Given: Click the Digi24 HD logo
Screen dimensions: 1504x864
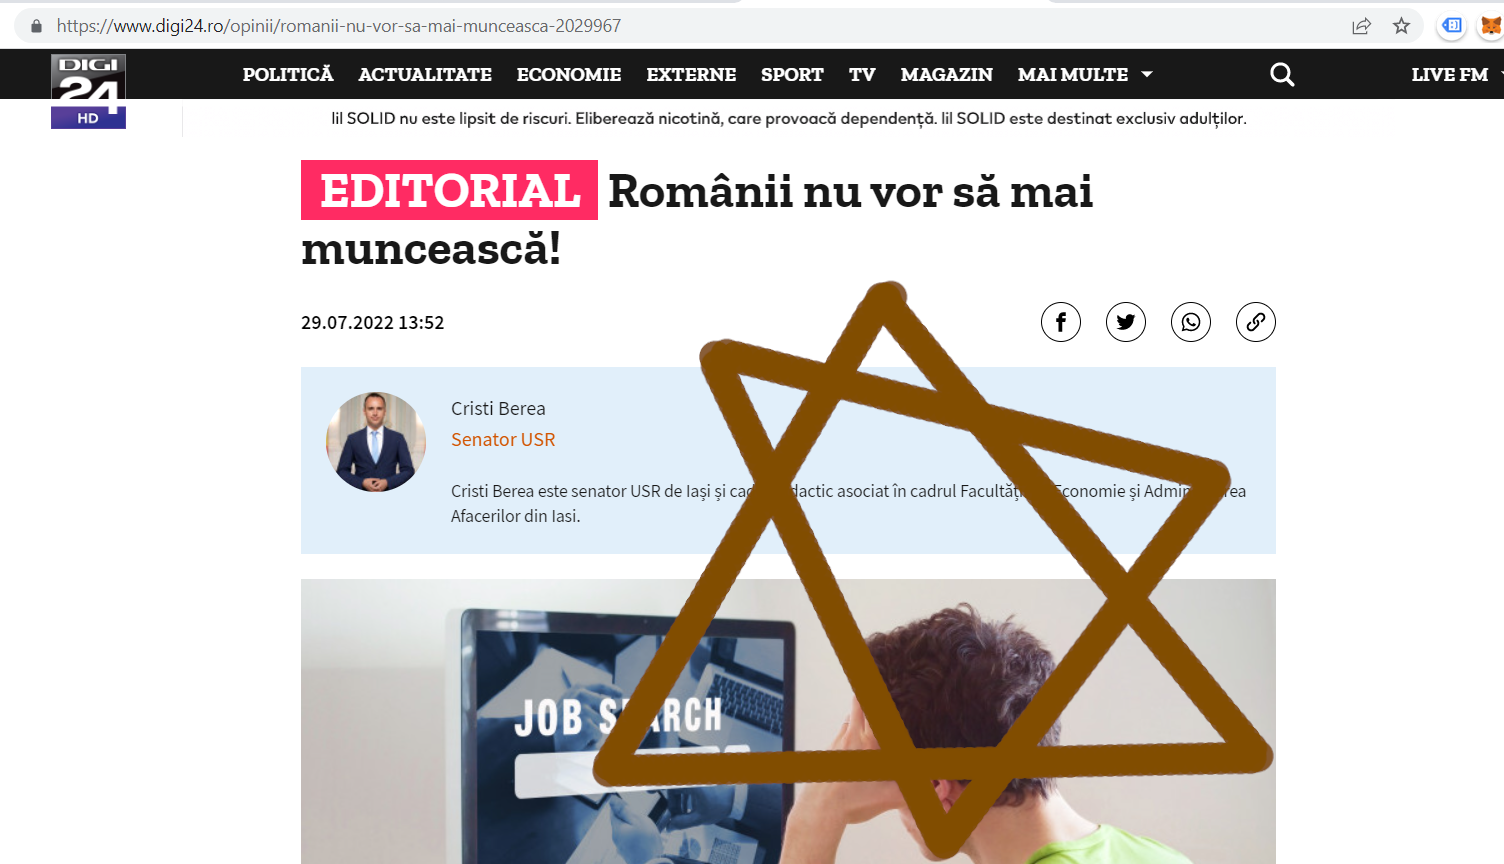Looking at the screenshot, I should [88, 91].
